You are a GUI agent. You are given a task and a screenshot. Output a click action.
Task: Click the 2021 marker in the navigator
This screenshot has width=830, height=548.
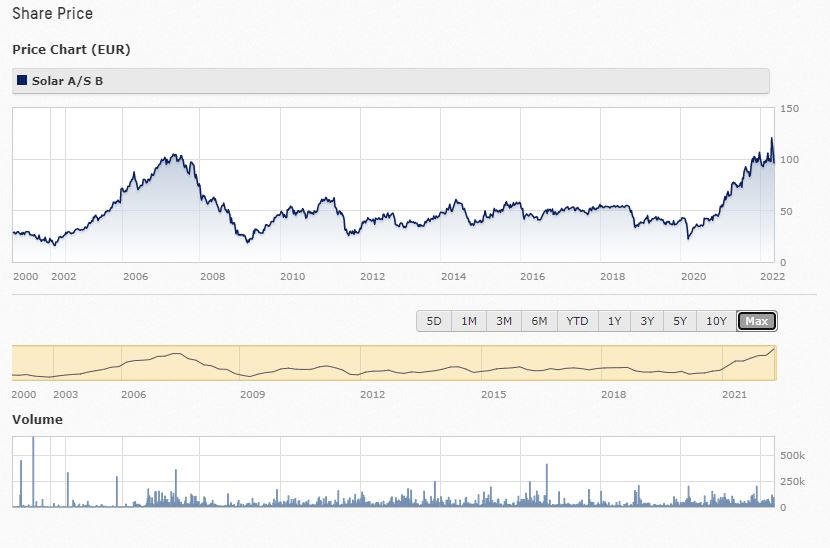click(x=735, y=395)
